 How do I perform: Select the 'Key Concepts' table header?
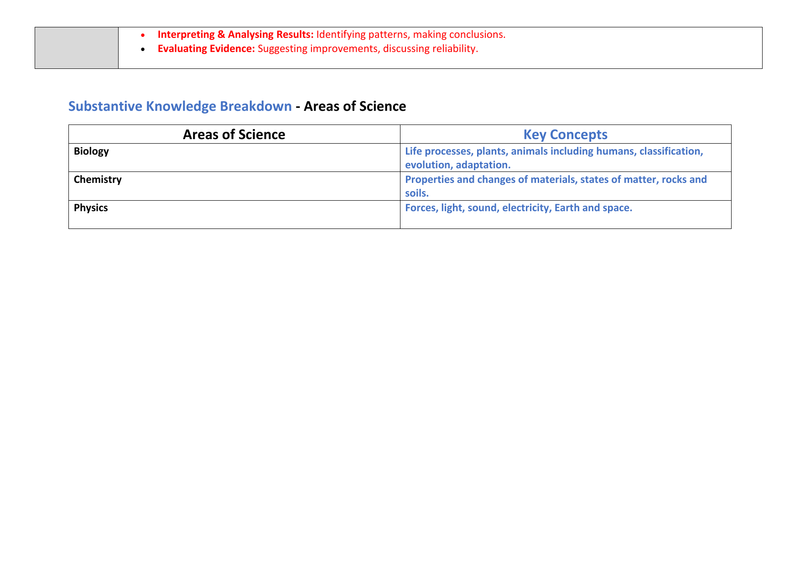(x=565, y=134)
